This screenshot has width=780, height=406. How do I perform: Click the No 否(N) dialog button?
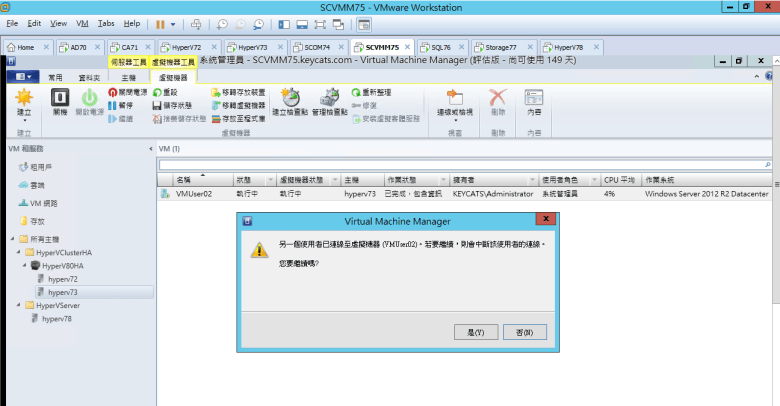(x=524, y=332)
